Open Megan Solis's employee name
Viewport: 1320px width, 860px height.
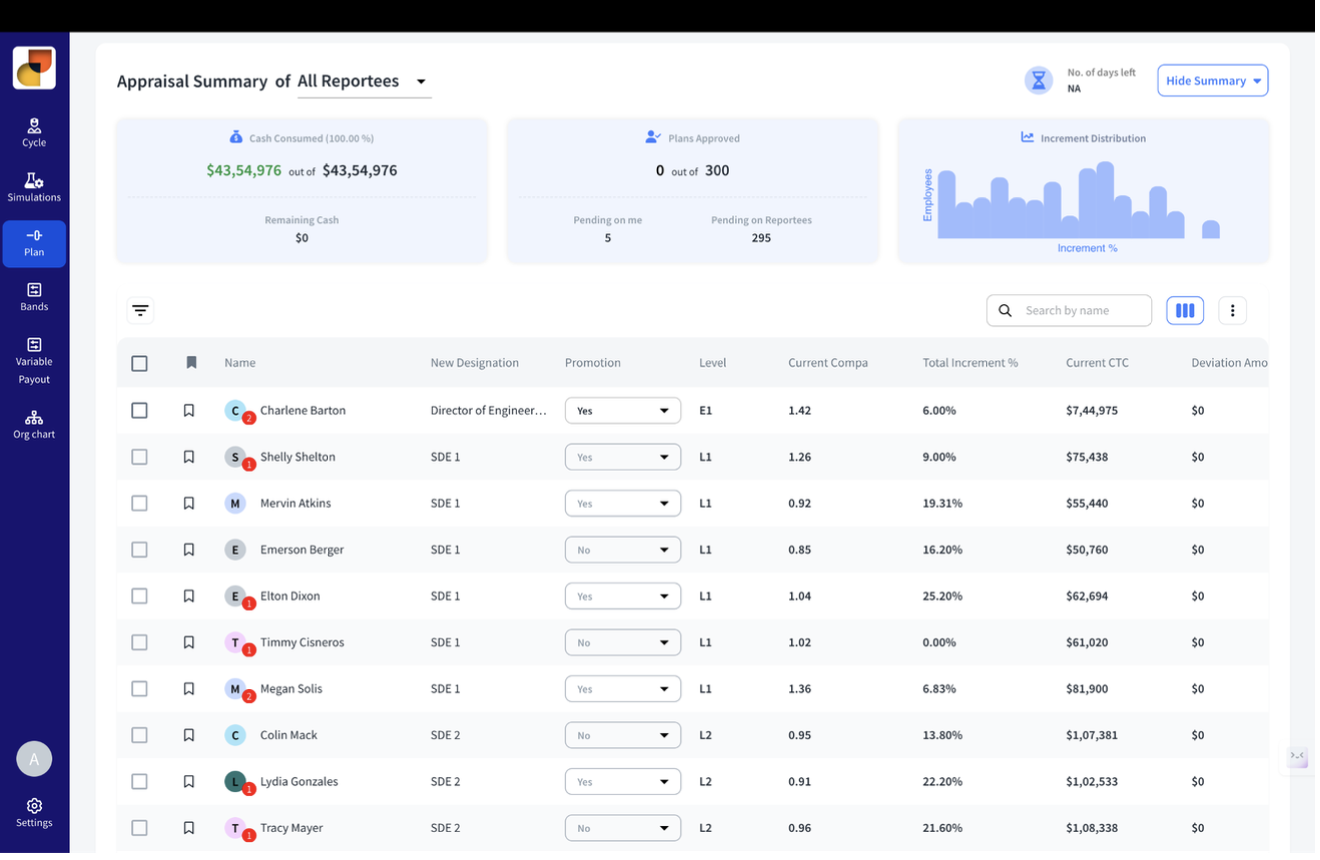(291, 689)
